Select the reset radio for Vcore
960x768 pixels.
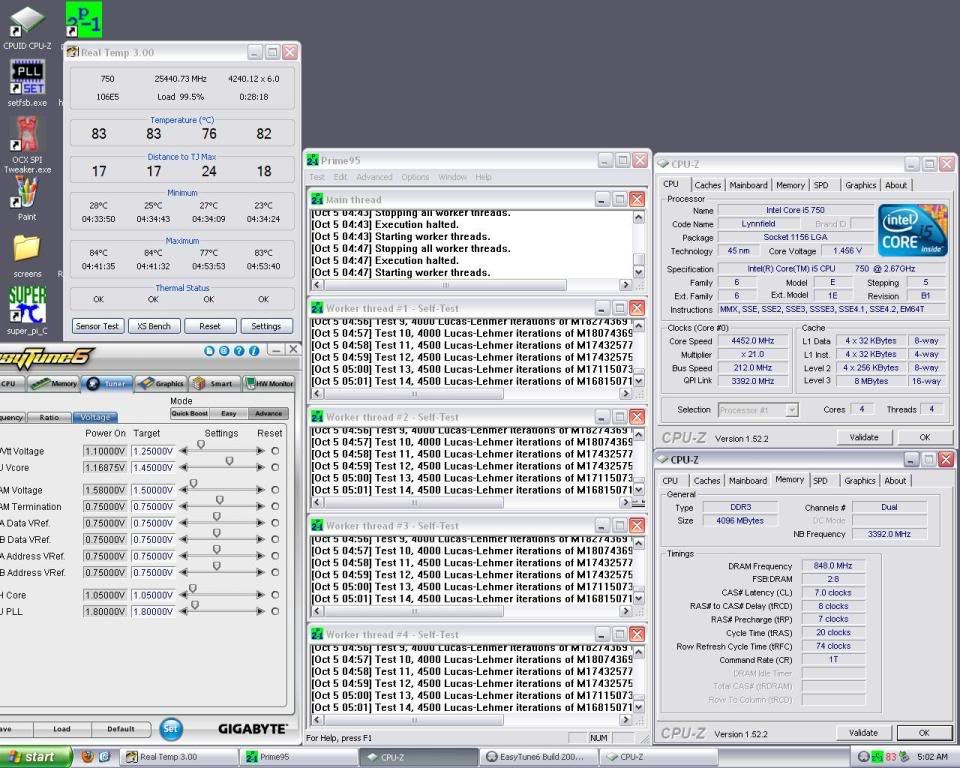coord(275,467)
